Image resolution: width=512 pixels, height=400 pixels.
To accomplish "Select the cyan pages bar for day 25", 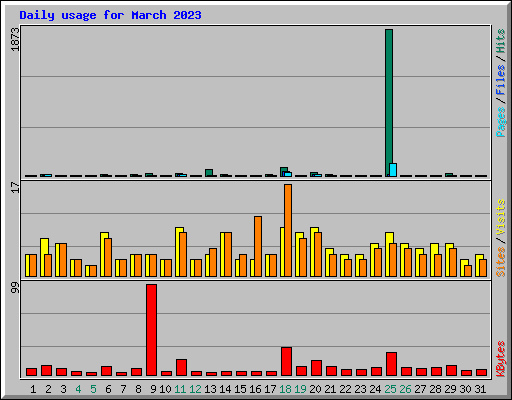I will (x=393, y=170).
